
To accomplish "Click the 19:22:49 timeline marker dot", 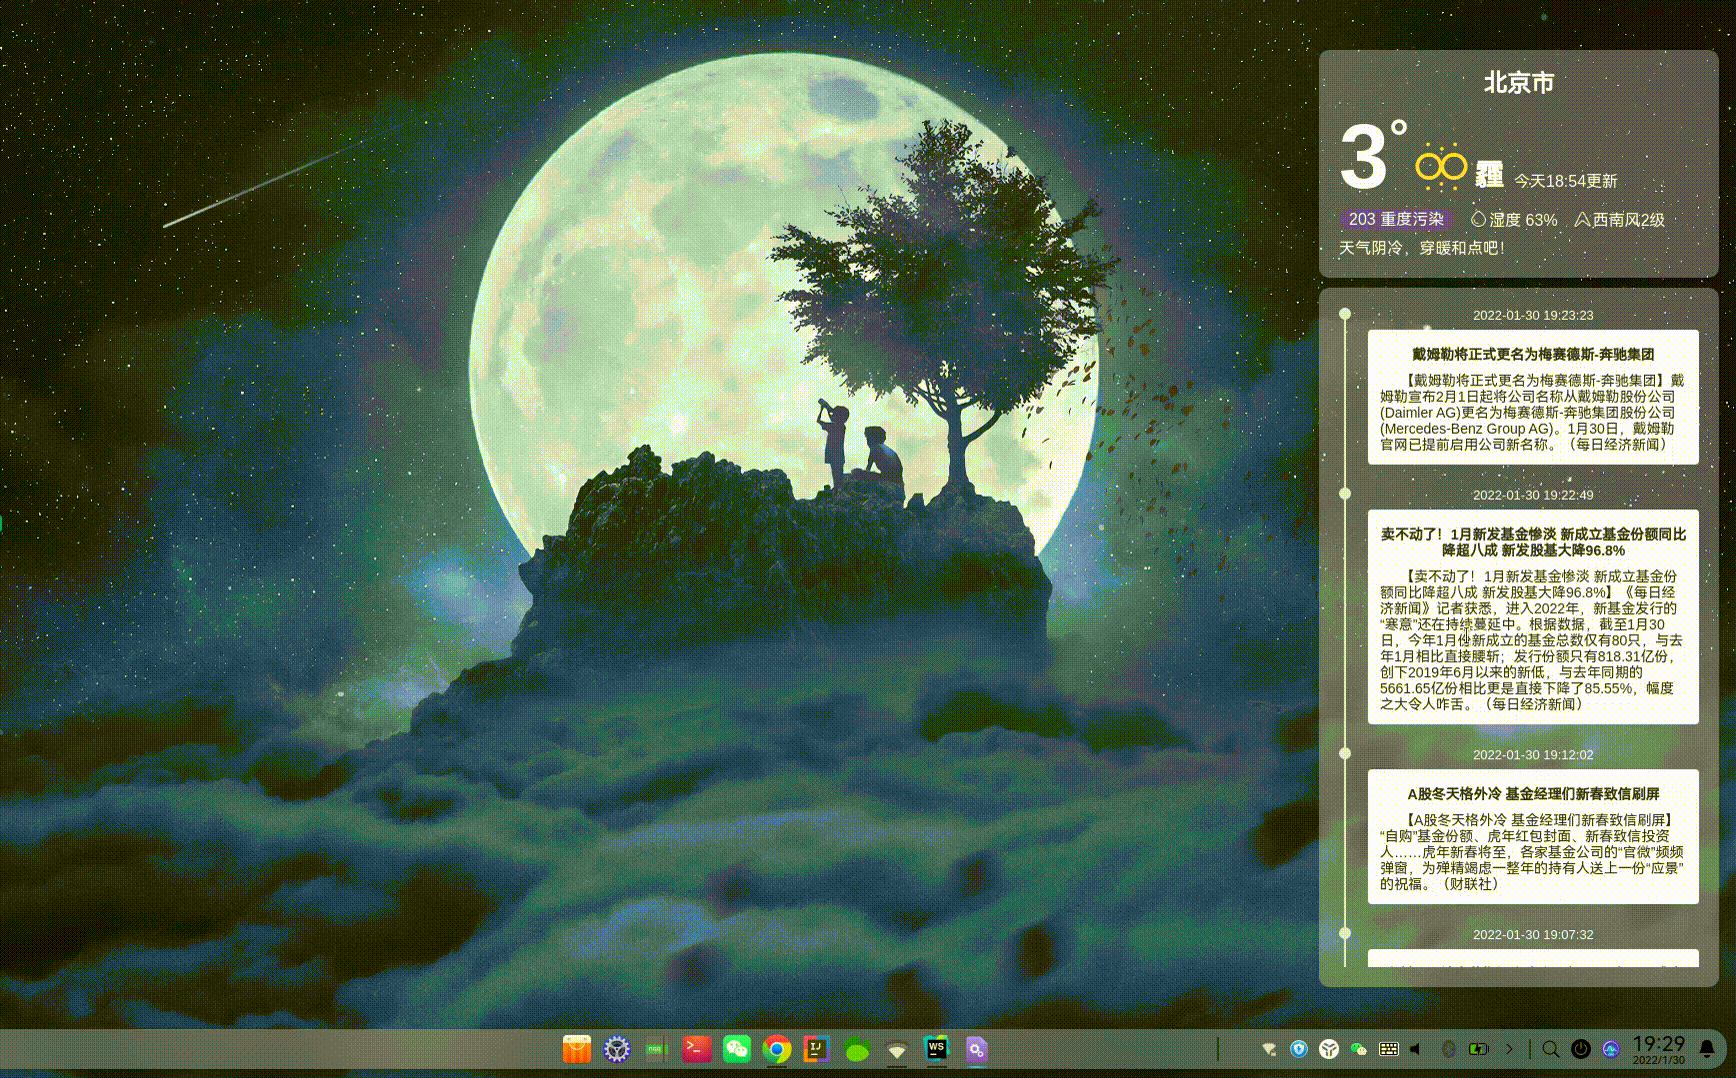I will [x=1345, y=494].
